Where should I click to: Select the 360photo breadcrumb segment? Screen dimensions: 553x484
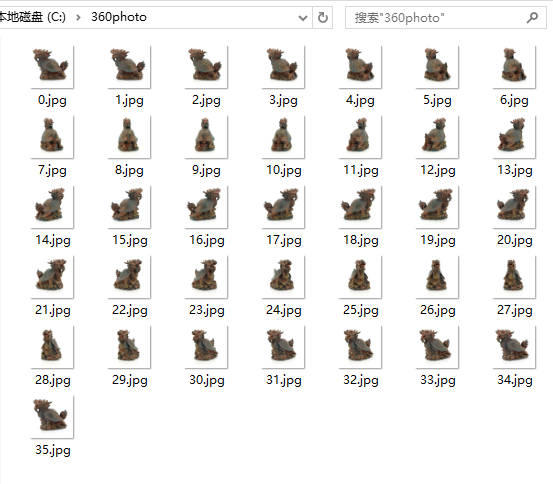click(x=119, y=17)
